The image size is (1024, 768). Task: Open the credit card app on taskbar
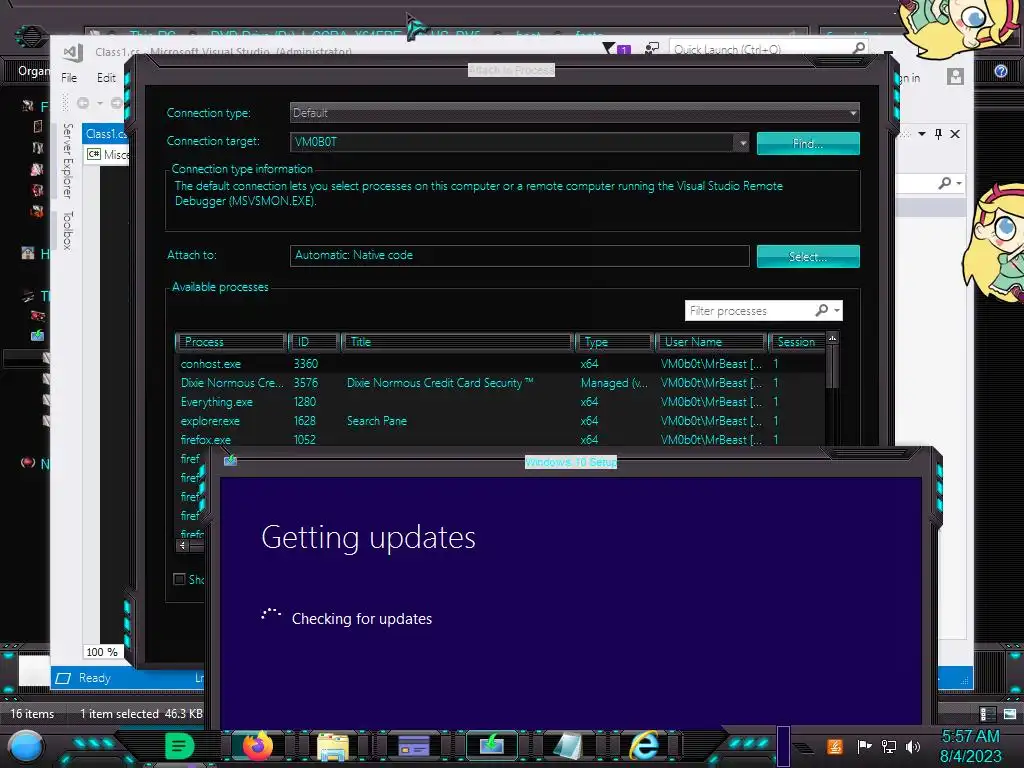click(414, 745)
